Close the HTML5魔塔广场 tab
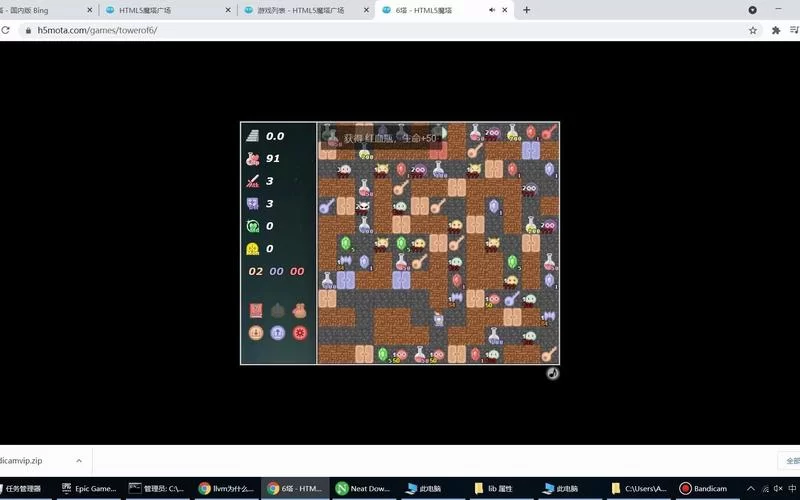 coord(228,10)
